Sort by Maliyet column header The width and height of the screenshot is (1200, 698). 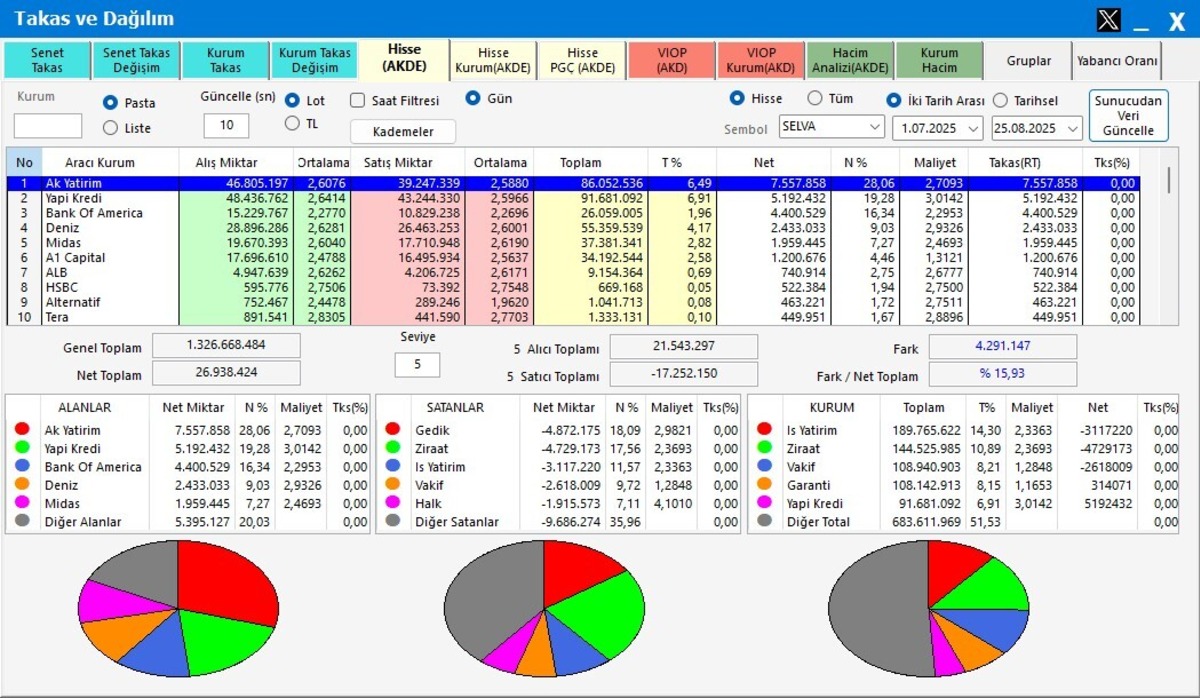tap(934, 162)
